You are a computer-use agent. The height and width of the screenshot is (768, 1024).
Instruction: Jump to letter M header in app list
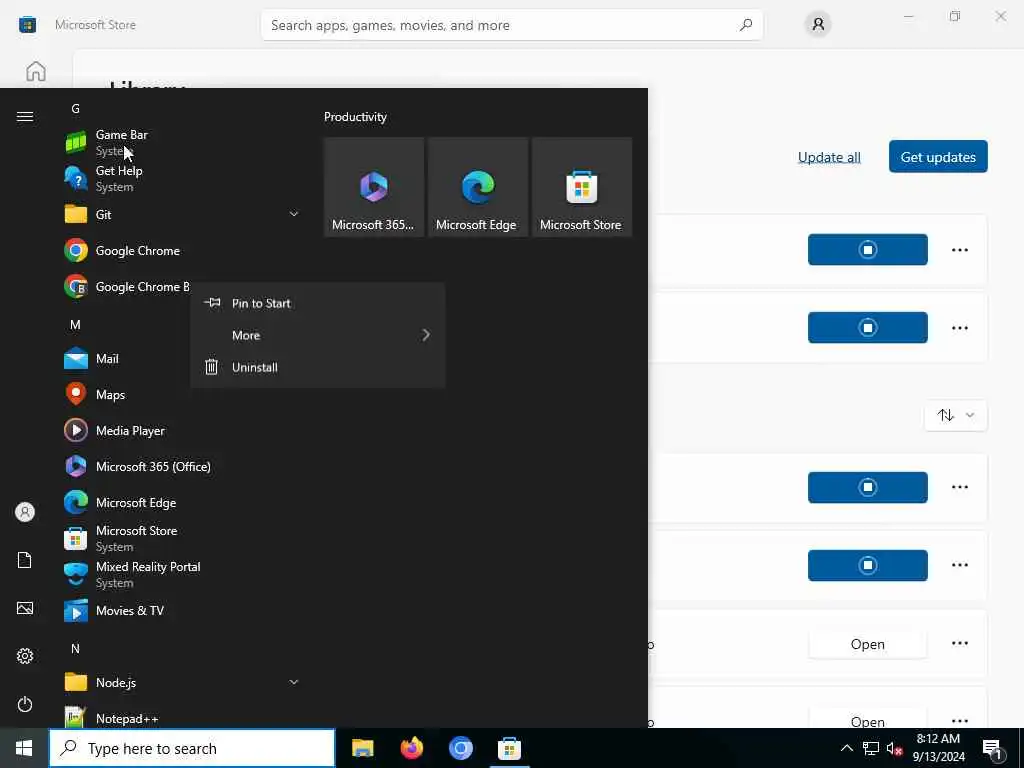tap(75, 325)
